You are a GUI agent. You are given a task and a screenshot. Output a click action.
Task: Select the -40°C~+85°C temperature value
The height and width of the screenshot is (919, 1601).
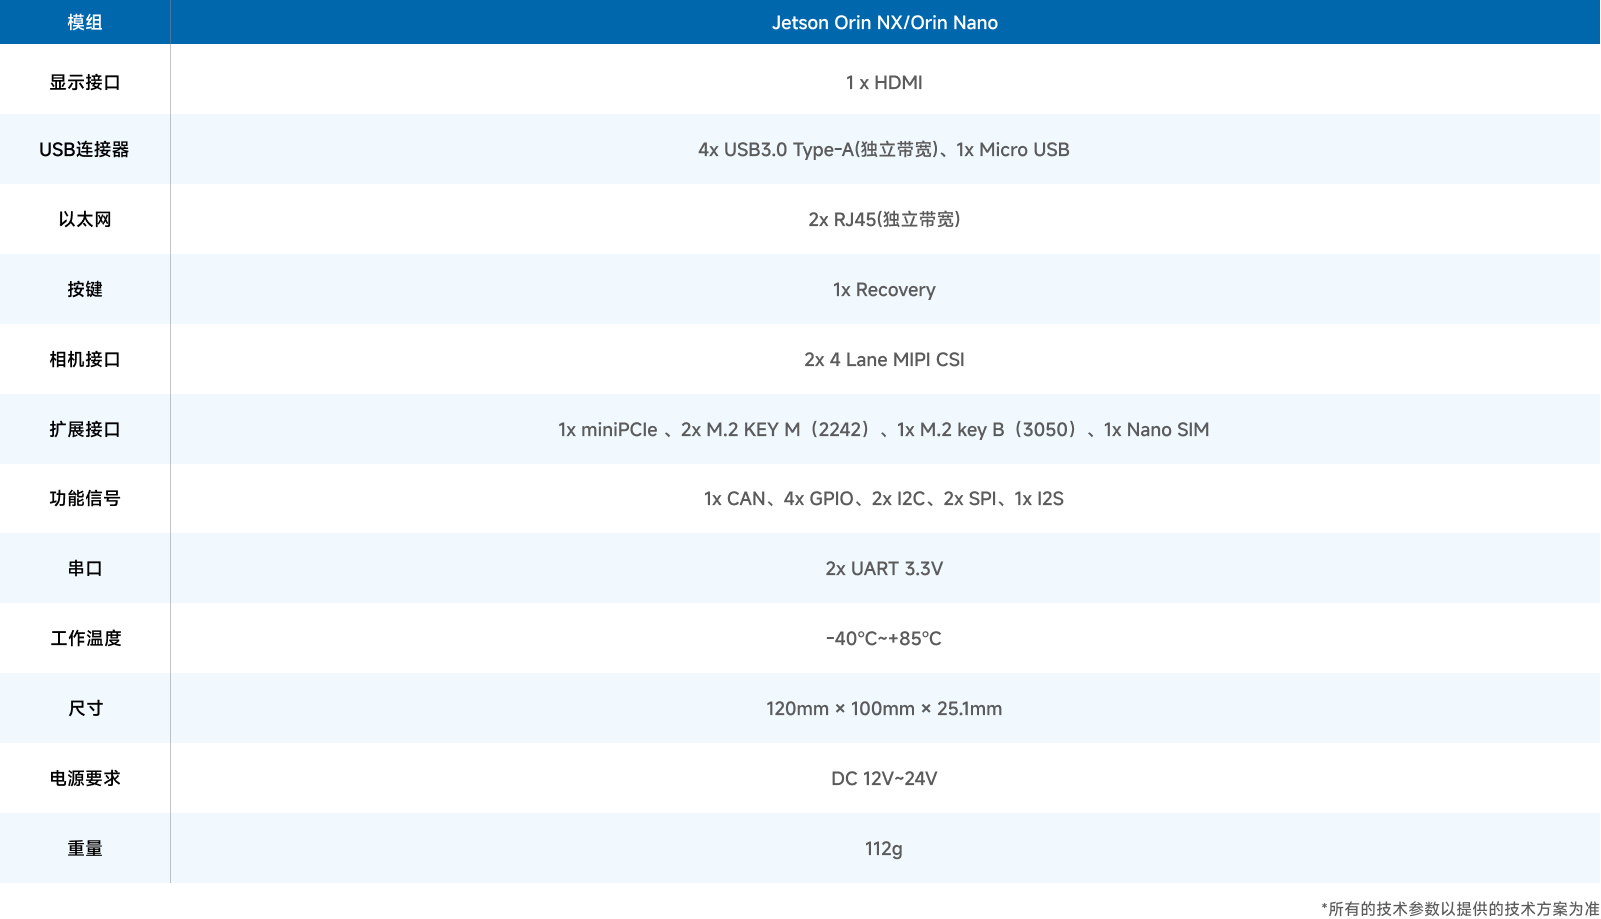884,638
